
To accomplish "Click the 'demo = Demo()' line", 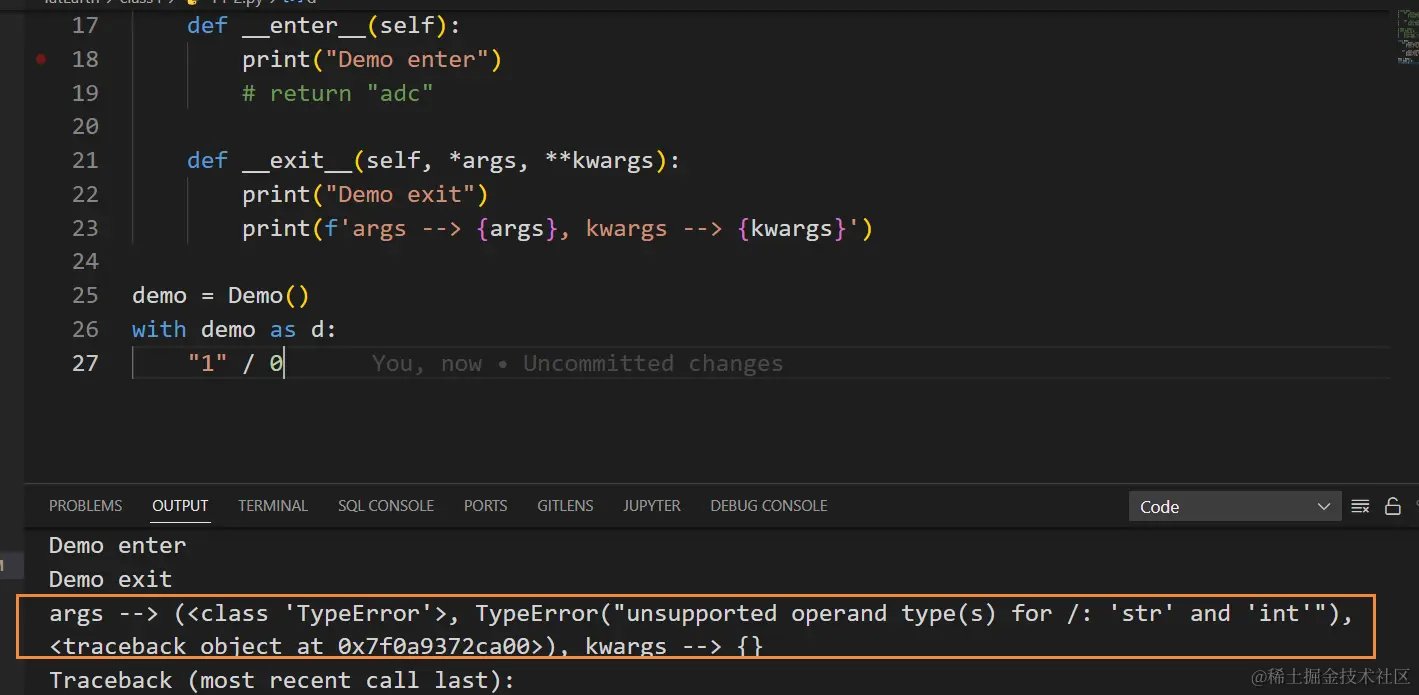I will [x=221, y=295].
